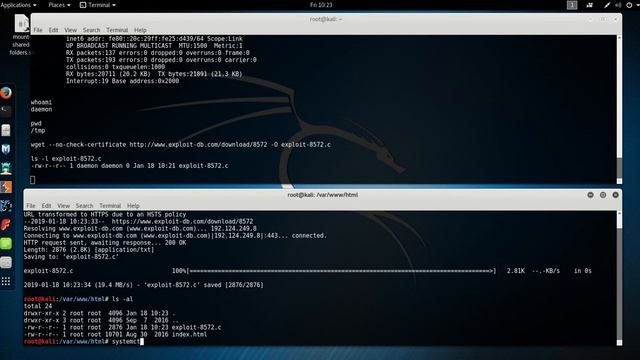Open the Maltego dock icon
The width and height of the screenshot is (640, 360).
6,206
